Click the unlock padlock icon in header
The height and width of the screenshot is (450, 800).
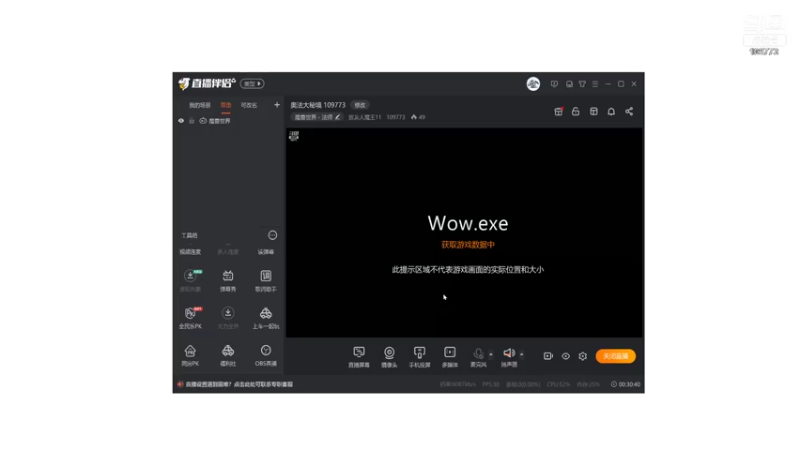576,111
